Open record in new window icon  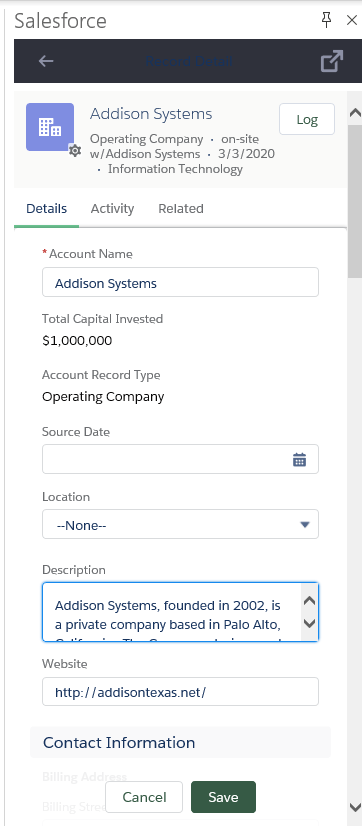pos(332,61)
